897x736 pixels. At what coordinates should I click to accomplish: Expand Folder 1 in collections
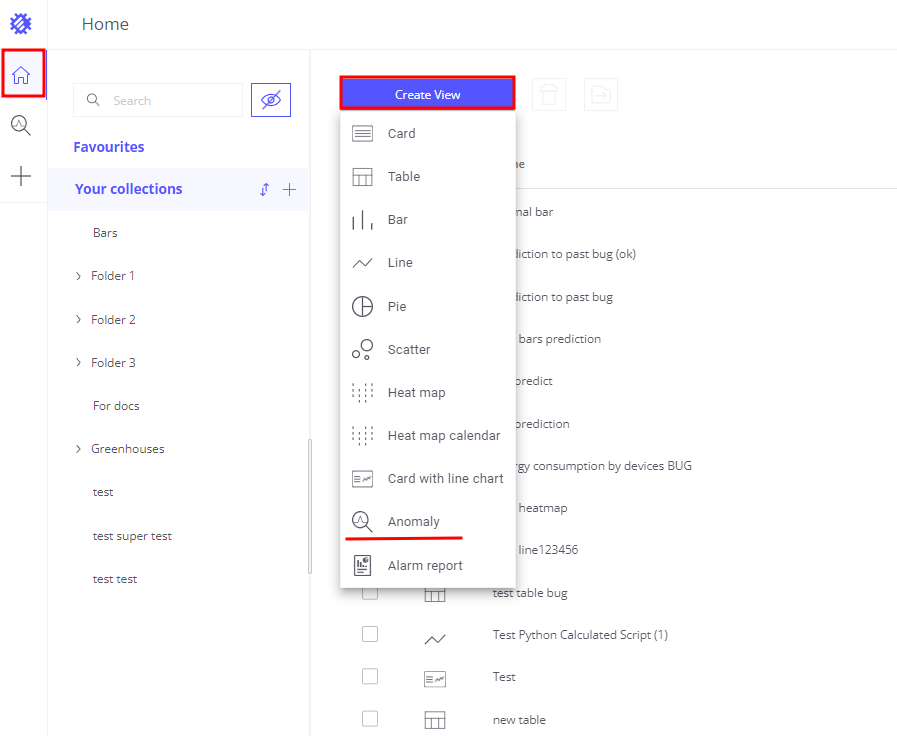79,276
